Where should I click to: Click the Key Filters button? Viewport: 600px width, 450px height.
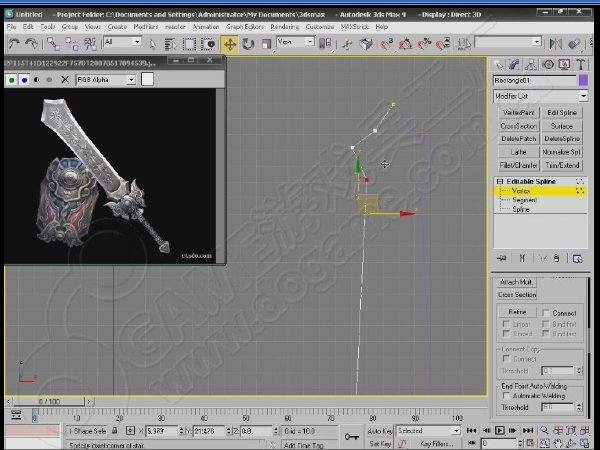tap(435, 444)
